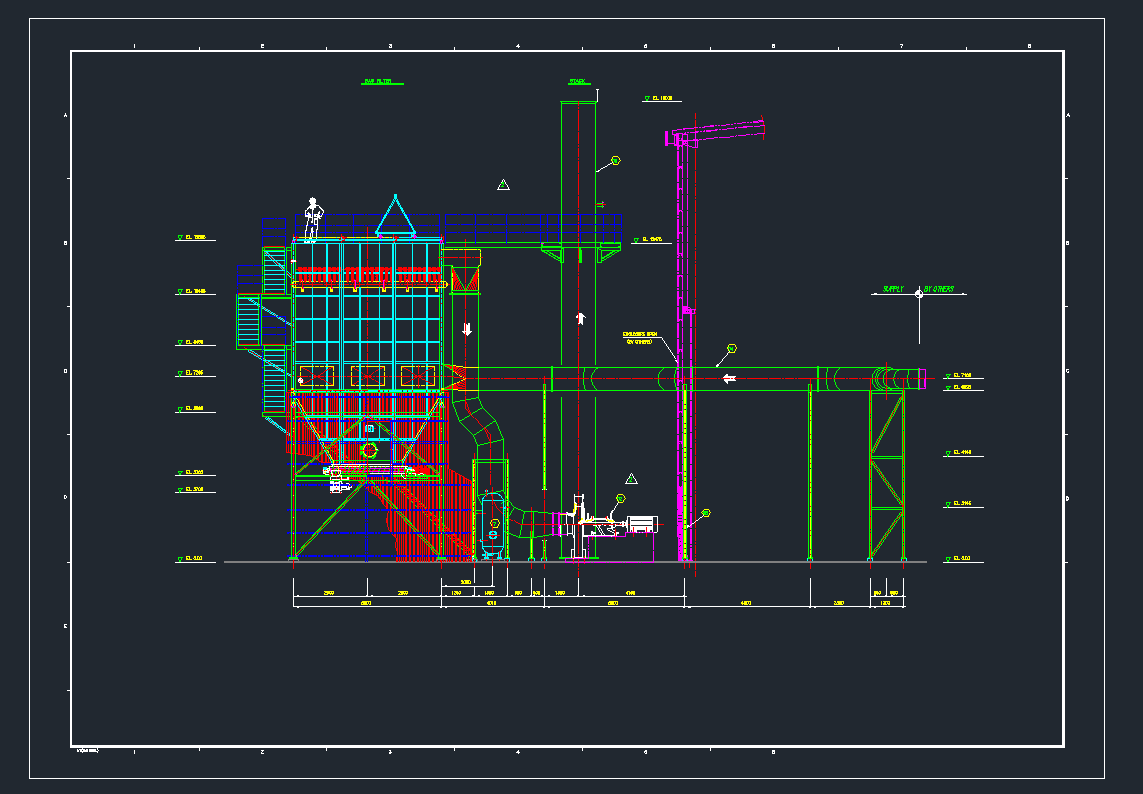The width and height of the screenshot is (1143, 794).
Task: Click the BAG FILTER title label
Action: (378, 82)
